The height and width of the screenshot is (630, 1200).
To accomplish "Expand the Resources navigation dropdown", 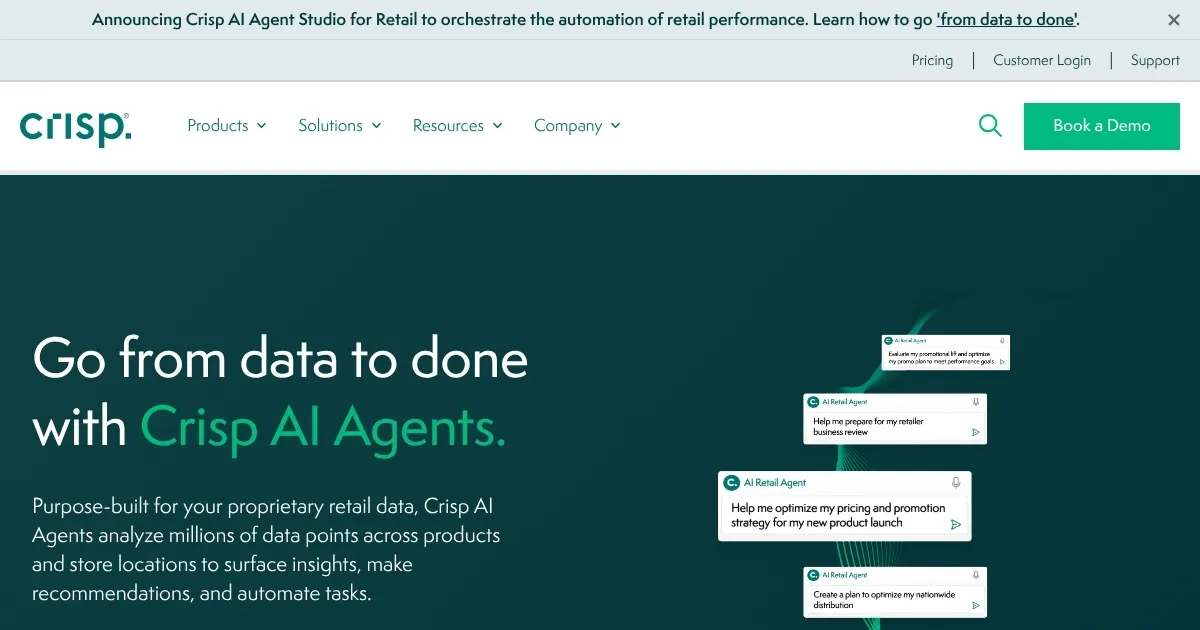I will [458, 126].
